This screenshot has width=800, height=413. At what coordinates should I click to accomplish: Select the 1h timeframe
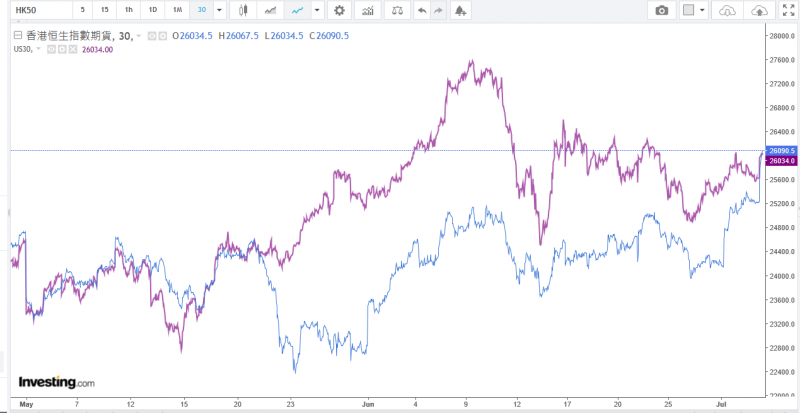click(x=128, y=10)
